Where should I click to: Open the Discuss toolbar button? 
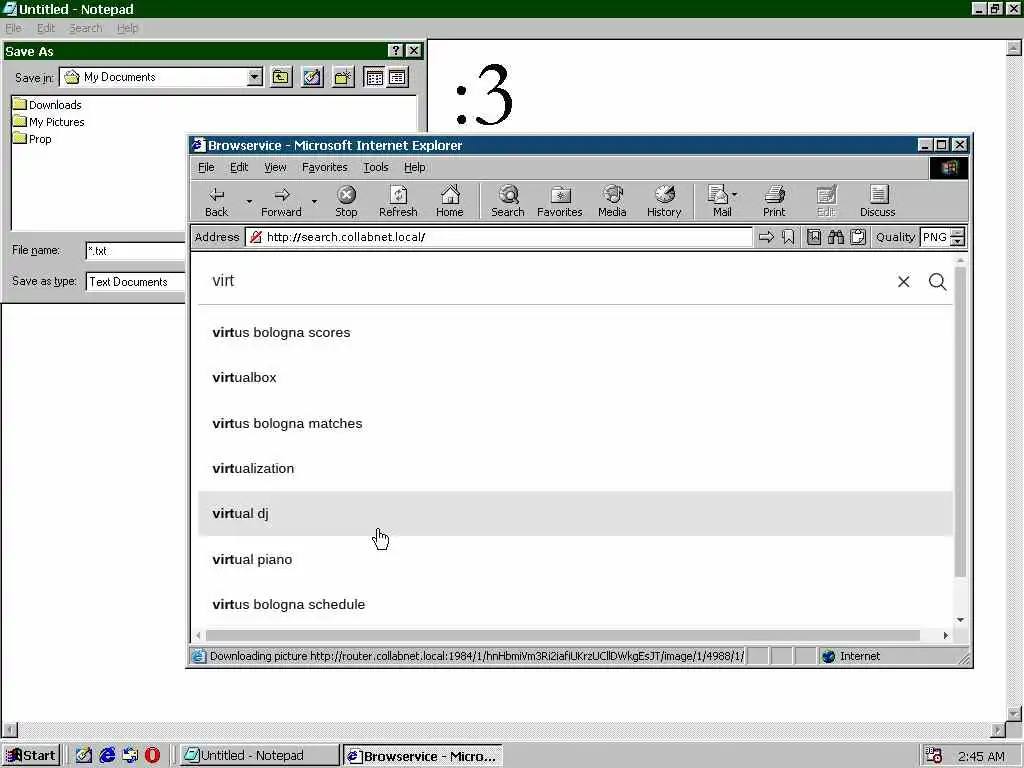[x=878, y=201]
